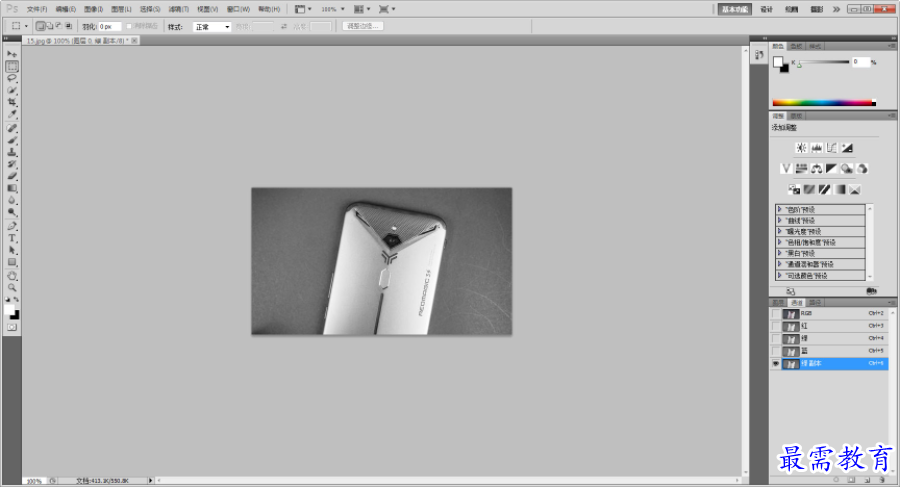901x490 pixels.
Task: Open the 窗口(W) menu
Action: coord(238,9)
